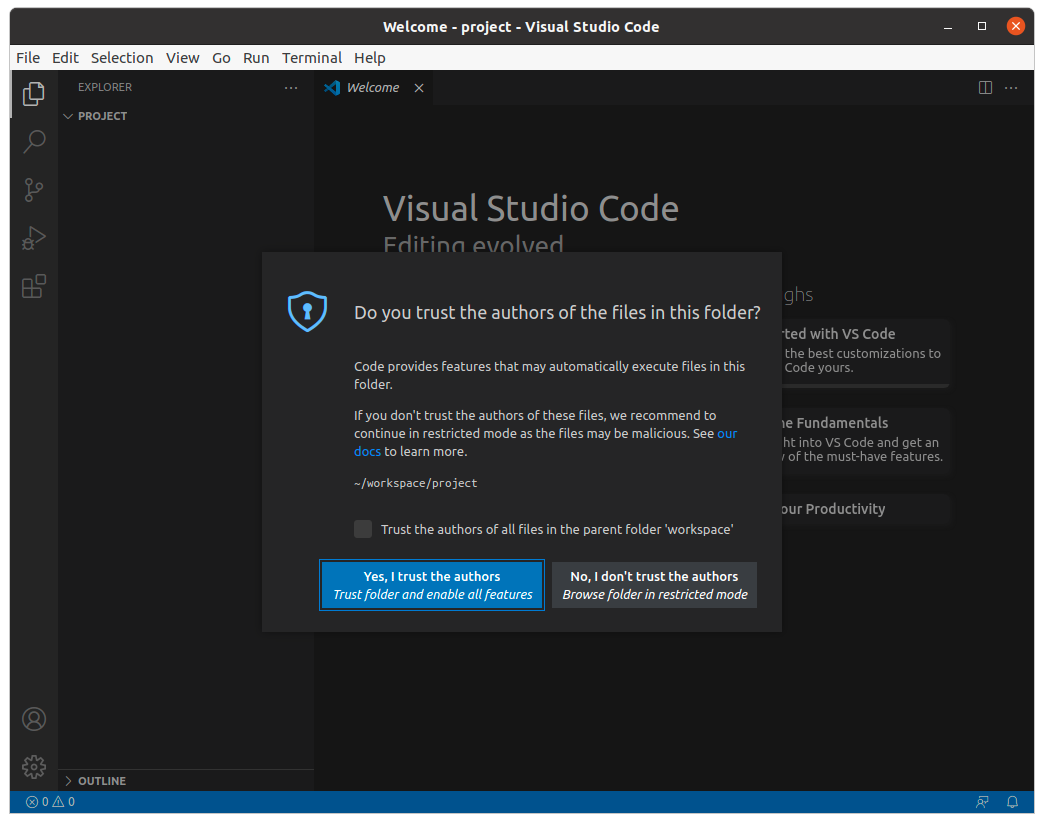Image resolution: width=1044 pixels, height=823 pixels.
Task: Click the EXPLORER panel title
Action: (x=105, y=87)
